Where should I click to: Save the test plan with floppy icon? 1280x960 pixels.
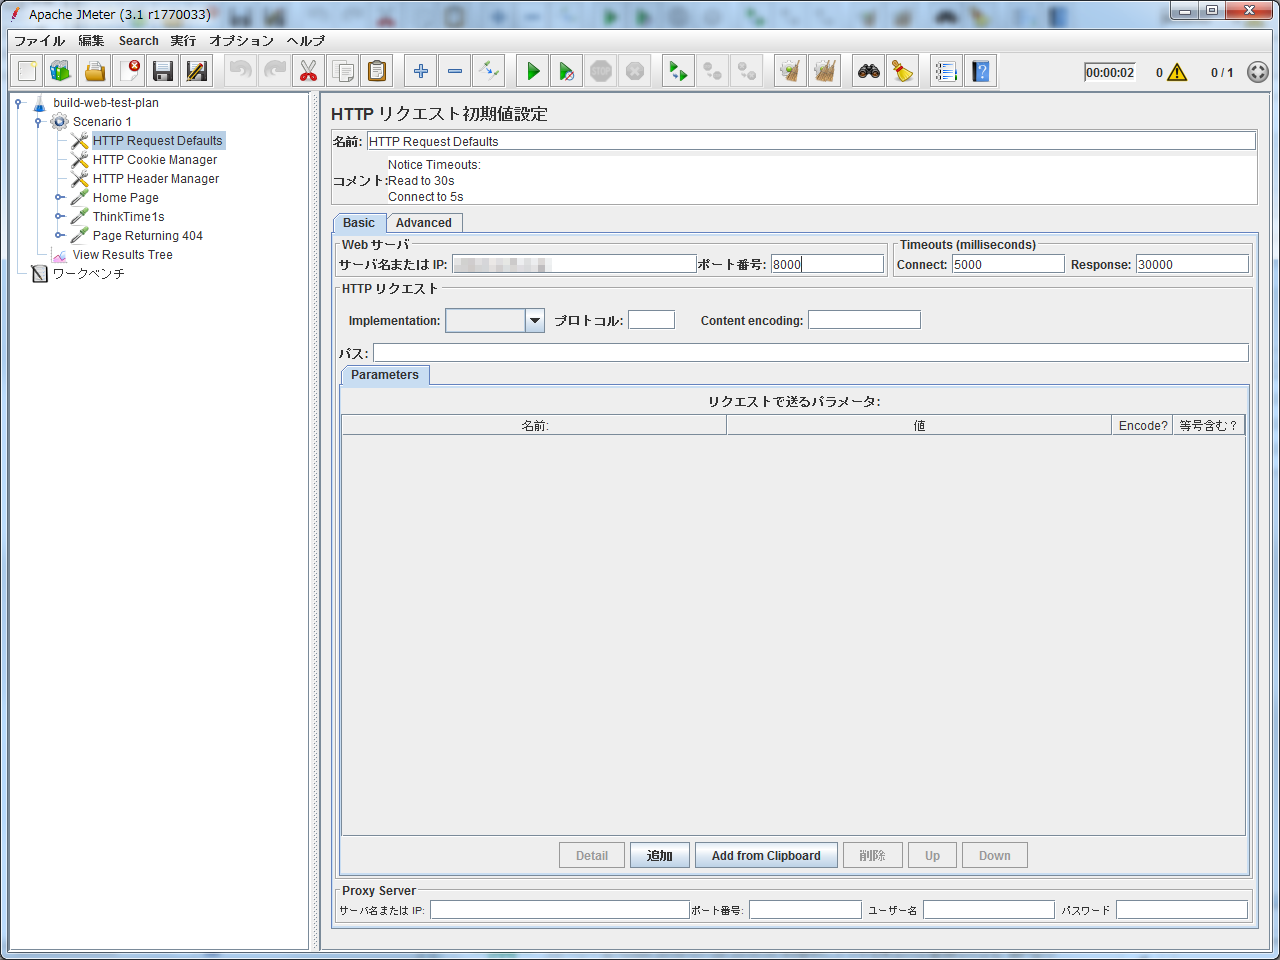163,71
